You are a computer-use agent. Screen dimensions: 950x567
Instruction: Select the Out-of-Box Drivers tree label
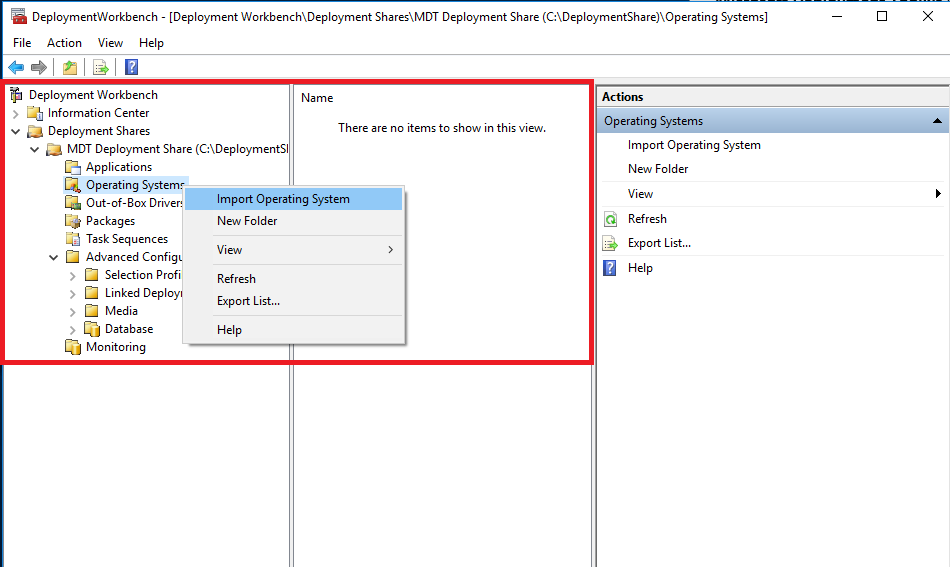coord(134,203)
